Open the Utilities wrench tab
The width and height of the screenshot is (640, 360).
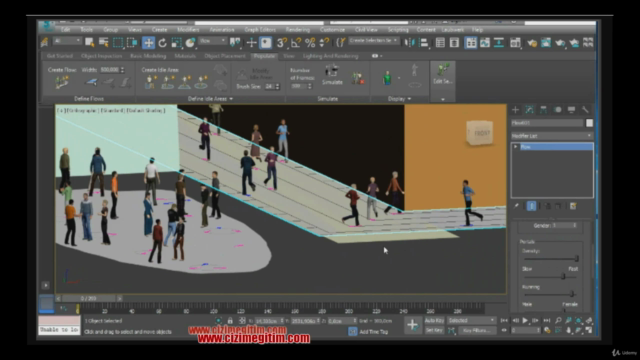[585, 109]
